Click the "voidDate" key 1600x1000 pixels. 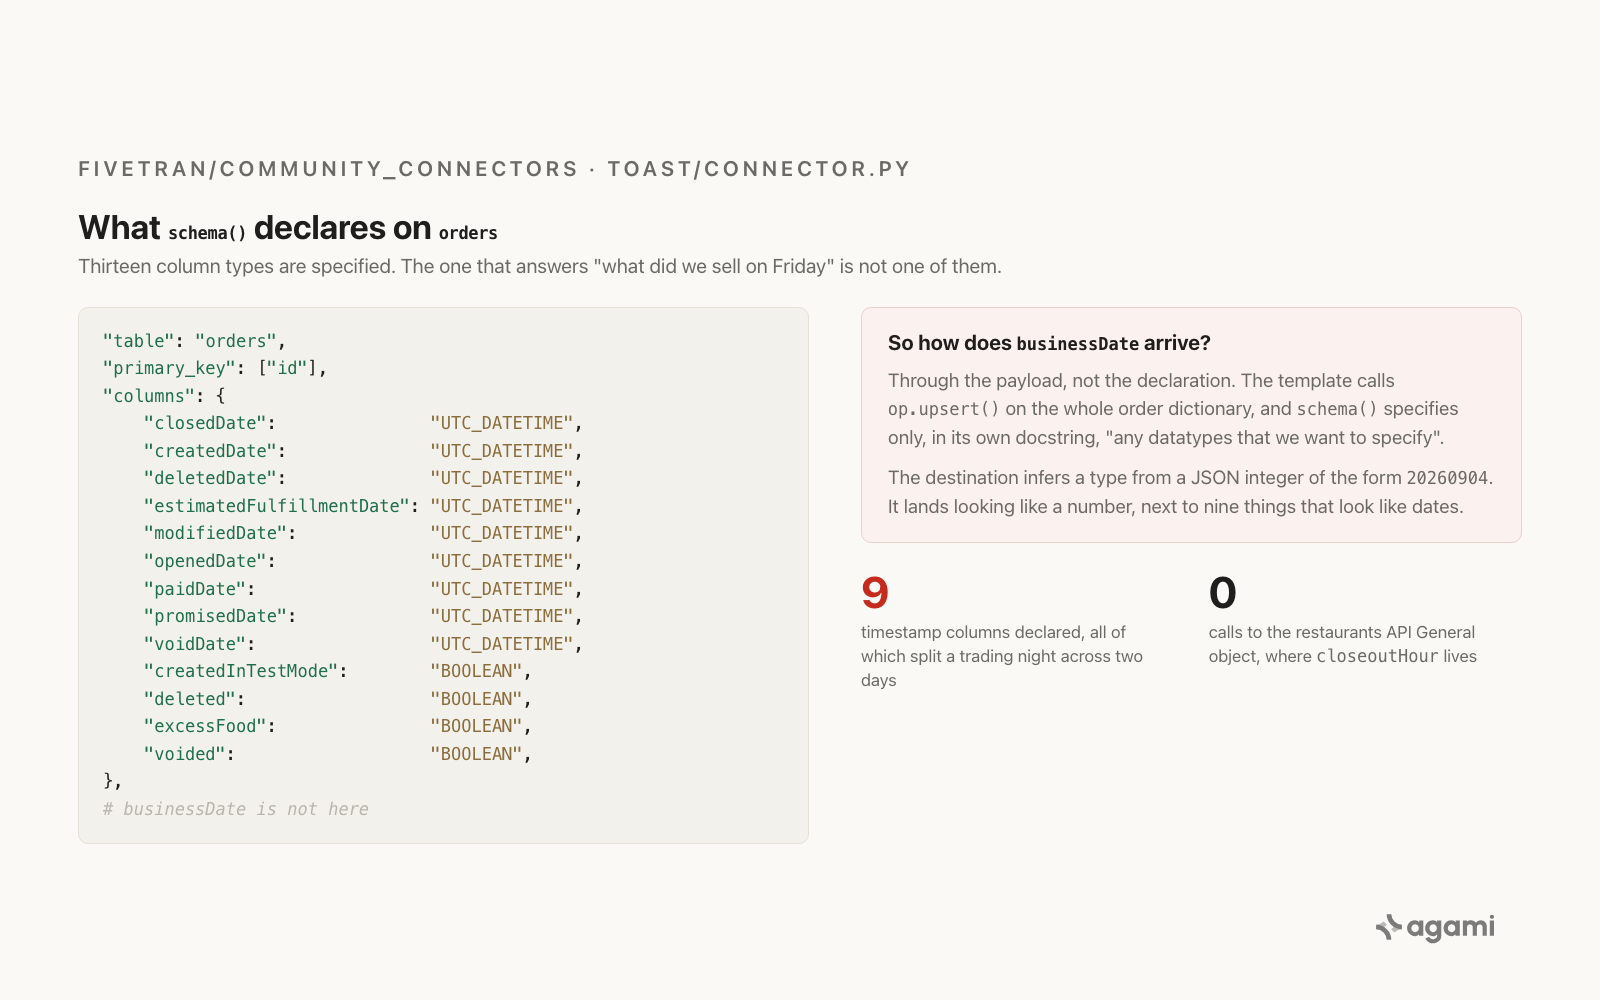(195, 644)
